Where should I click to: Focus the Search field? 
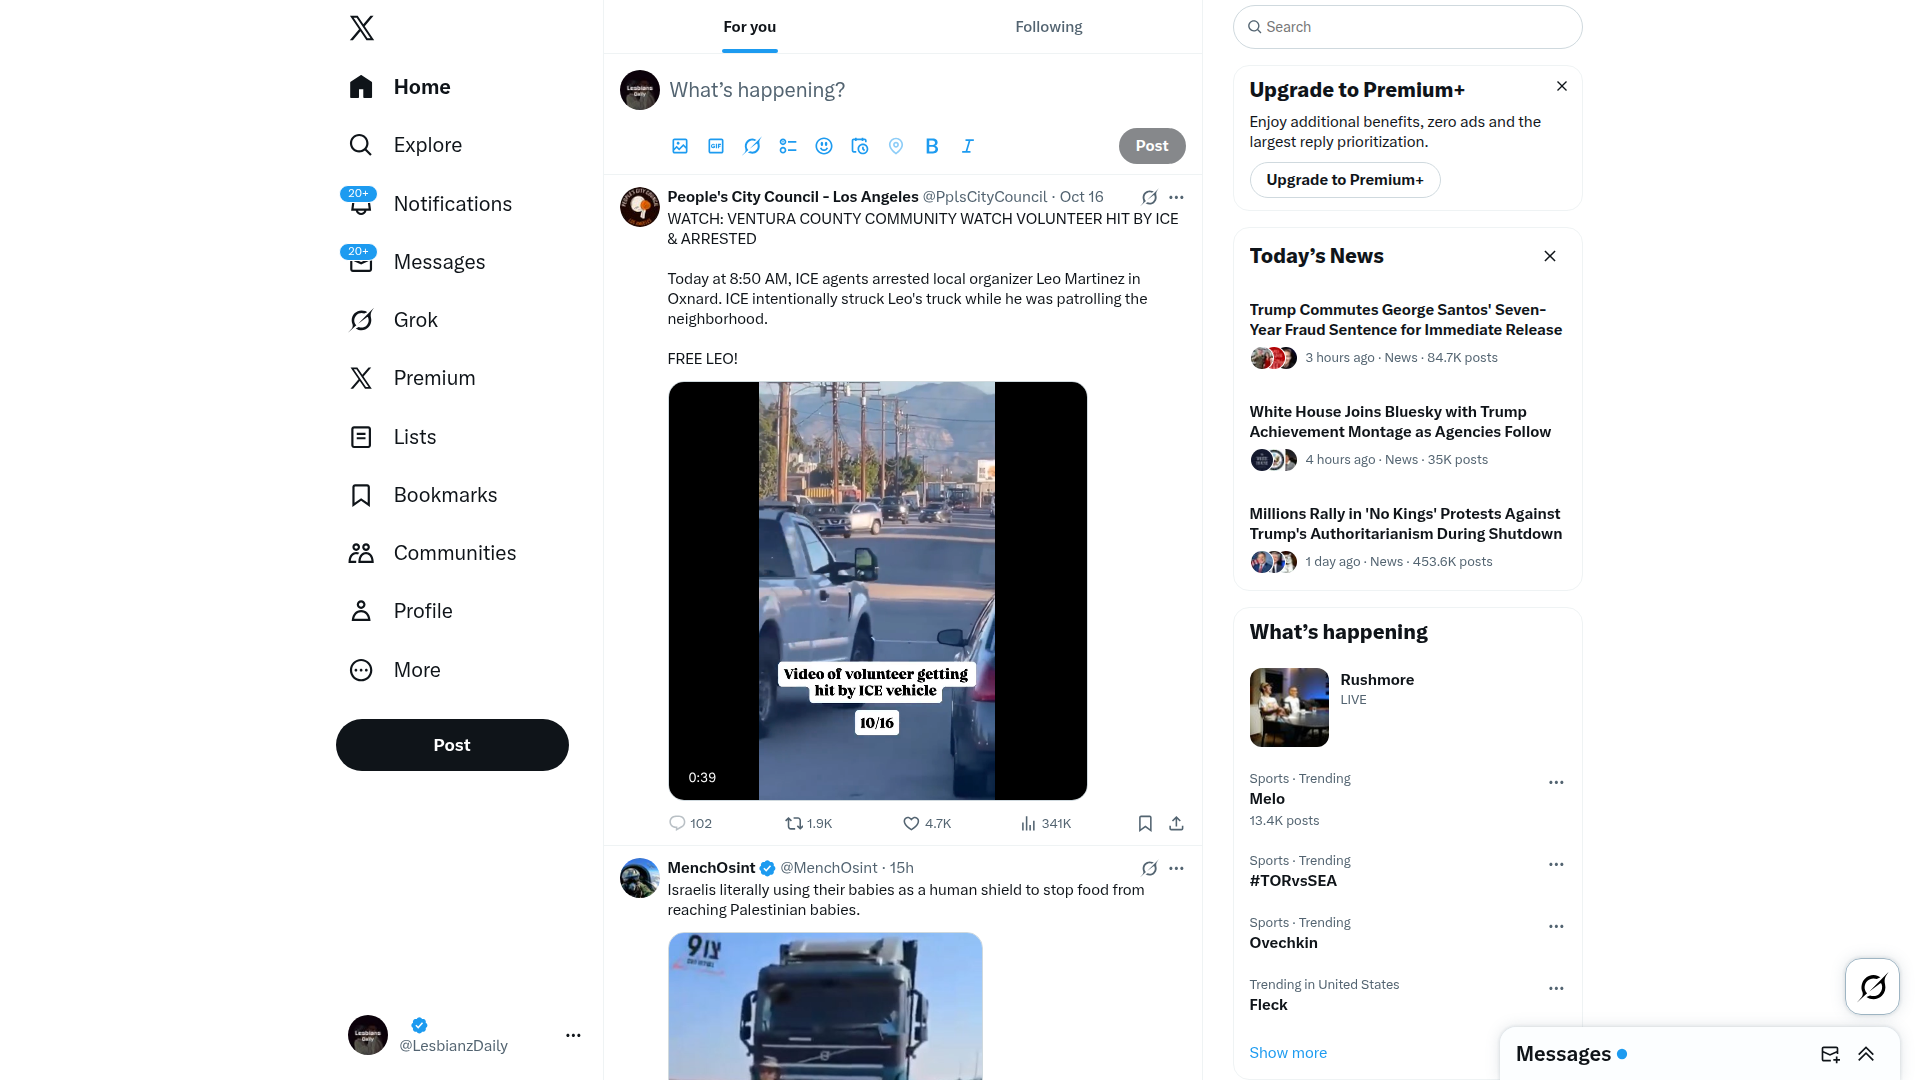[1408, 27]
